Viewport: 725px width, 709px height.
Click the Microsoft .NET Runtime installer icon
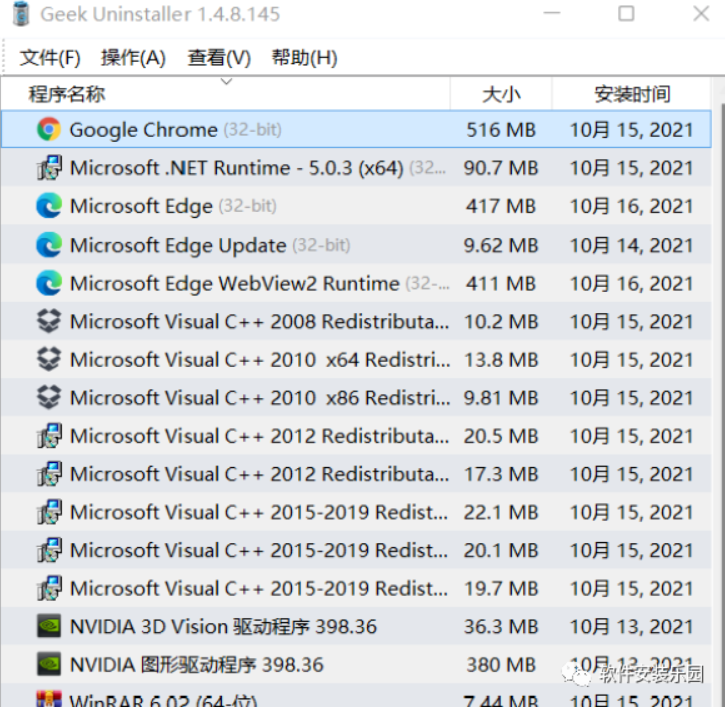pos(48,168)
